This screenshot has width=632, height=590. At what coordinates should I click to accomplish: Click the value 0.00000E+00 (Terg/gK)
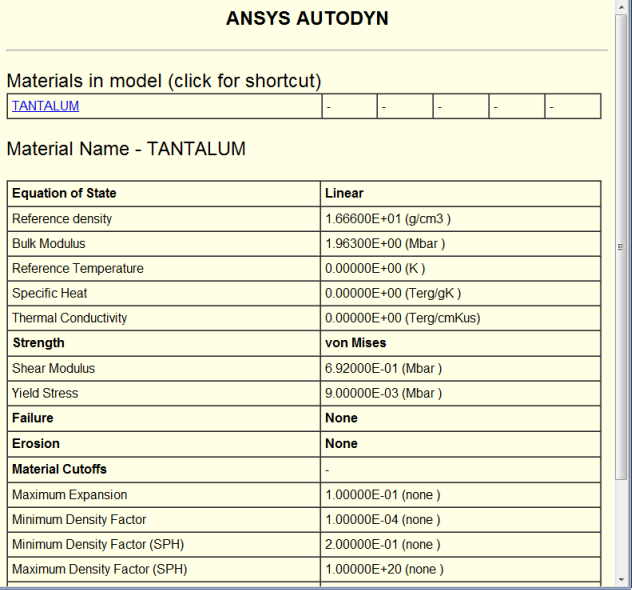(393, 293)
